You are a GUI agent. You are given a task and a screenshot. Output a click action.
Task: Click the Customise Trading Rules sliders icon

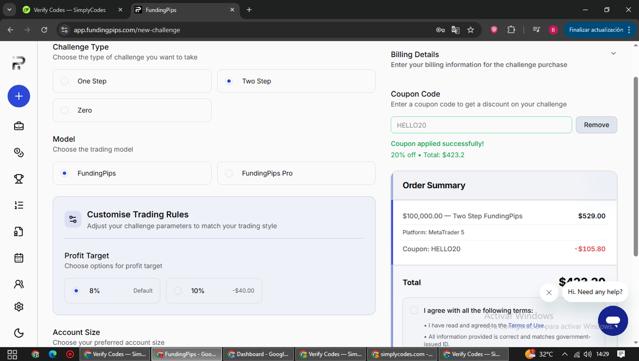point(73,219)
